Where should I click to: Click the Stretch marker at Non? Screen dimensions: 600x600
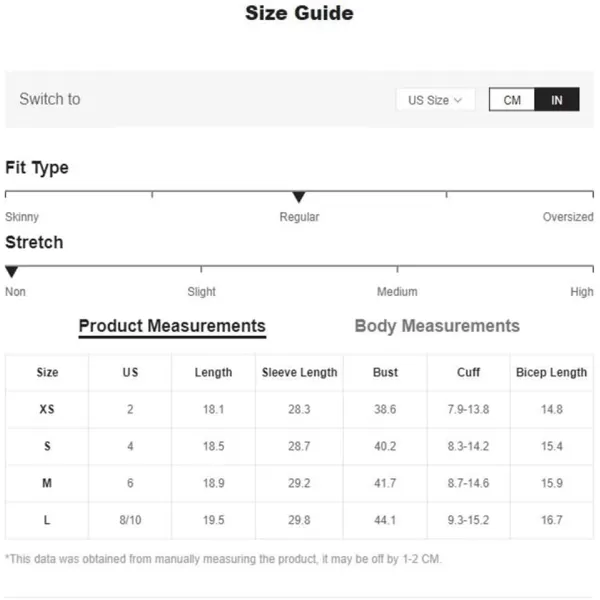(12, 271)
